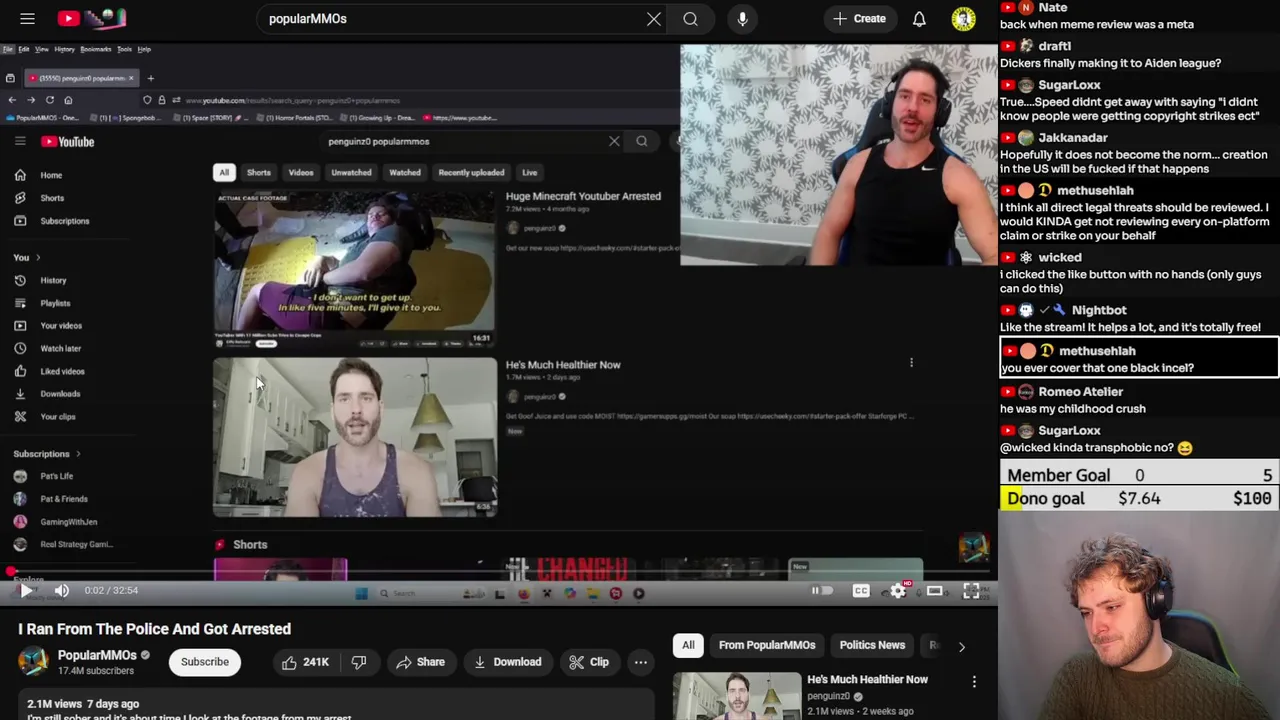Toggle closed captions CC button
This screenshot has height=720, width=1280.
tap(861, 591)
